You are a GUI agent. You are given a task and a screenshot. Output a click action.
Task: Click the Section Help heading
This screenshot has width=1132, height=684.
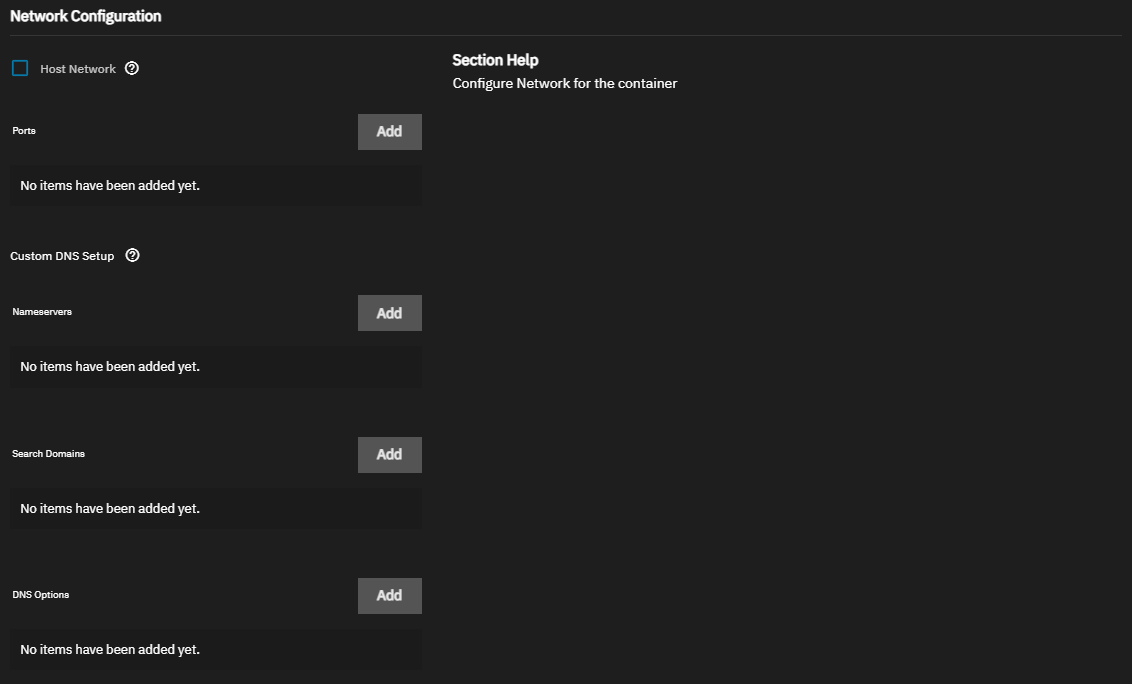coord(495,60)
